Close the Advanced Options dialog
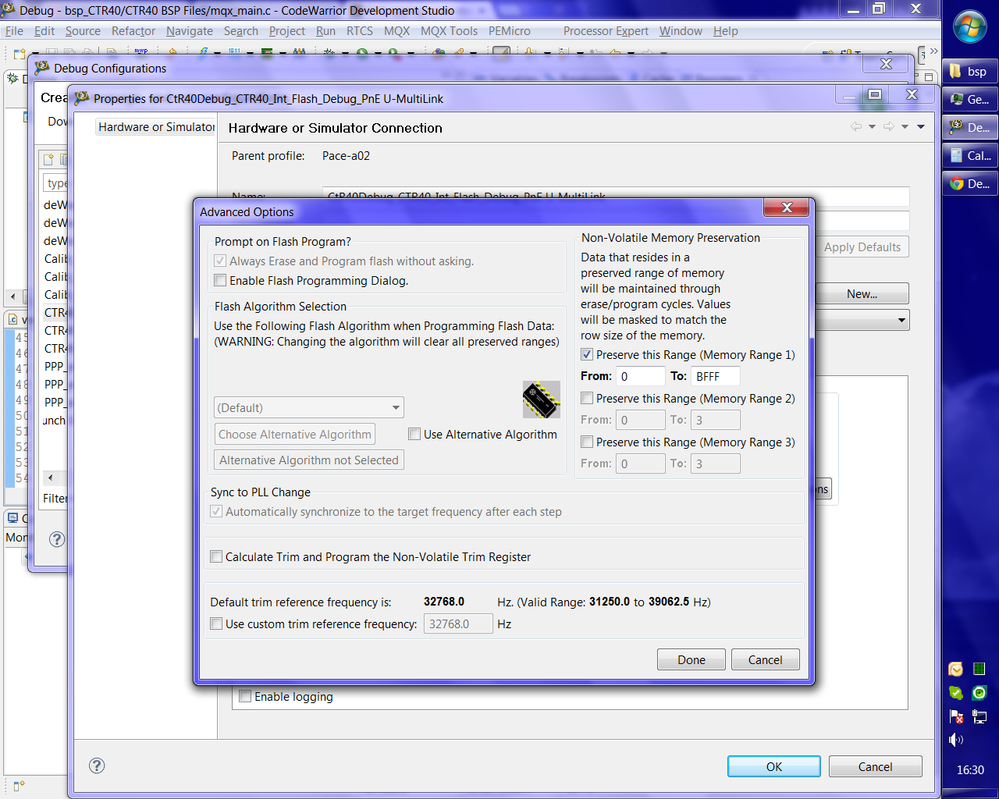This screenshot has height=799, width=999. [786, 207]
